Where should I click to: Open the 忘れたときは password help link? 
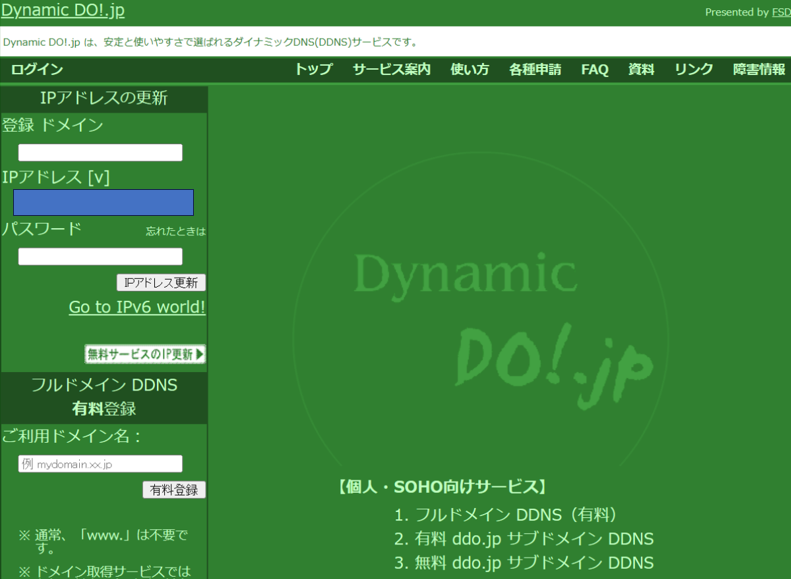[x=176, y=231]
